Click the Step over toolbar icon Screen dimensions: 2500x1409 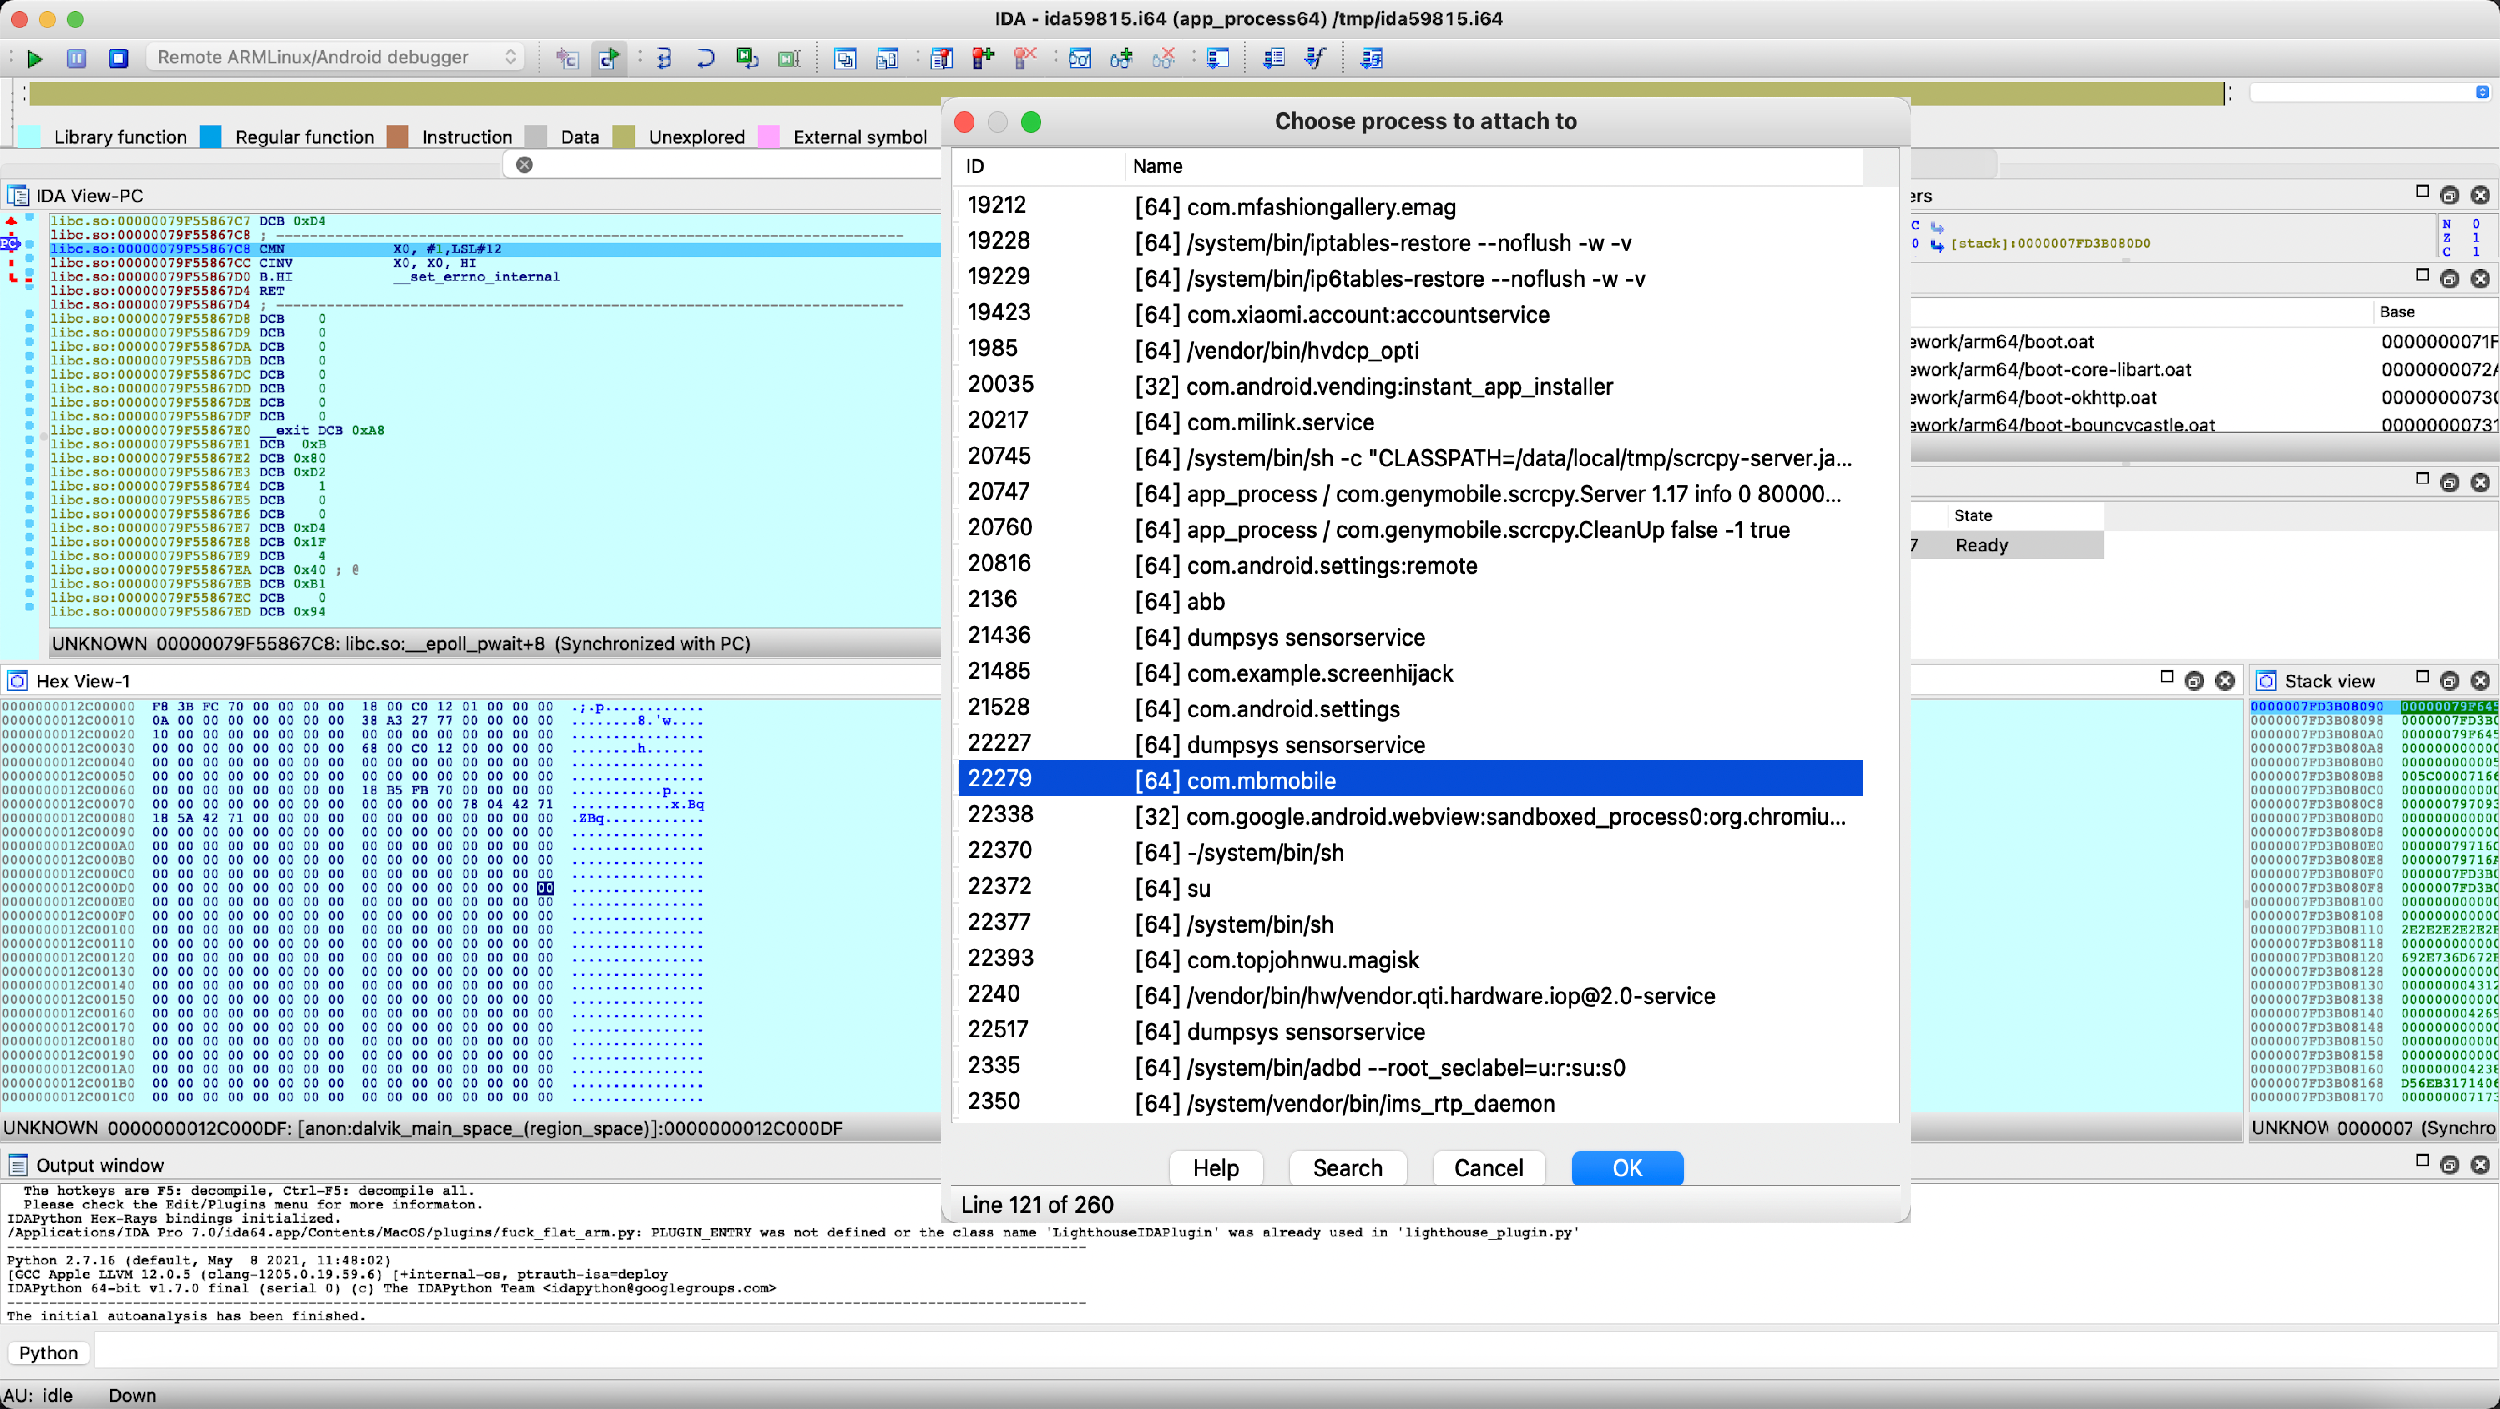coord(705,58)
